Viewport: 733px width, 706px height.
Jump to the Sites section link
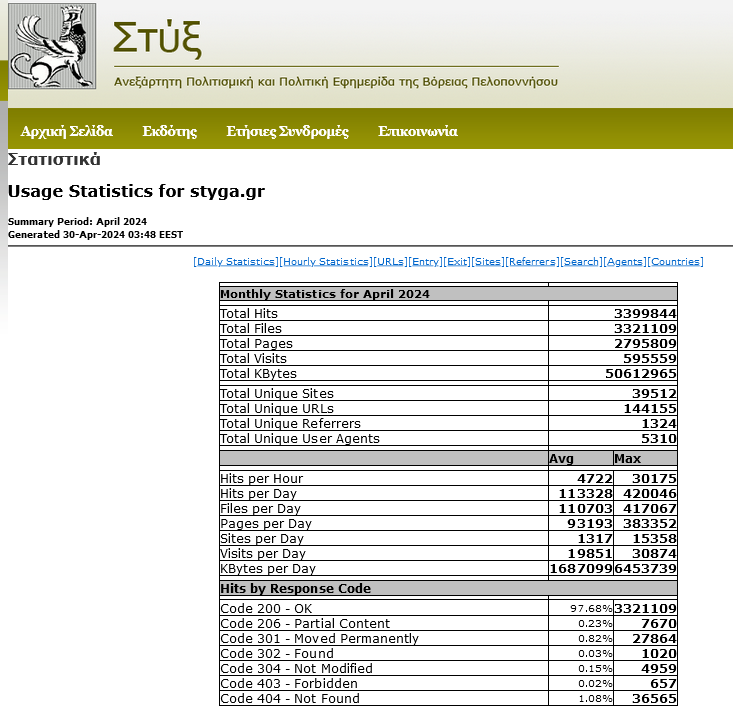point(488,261)
